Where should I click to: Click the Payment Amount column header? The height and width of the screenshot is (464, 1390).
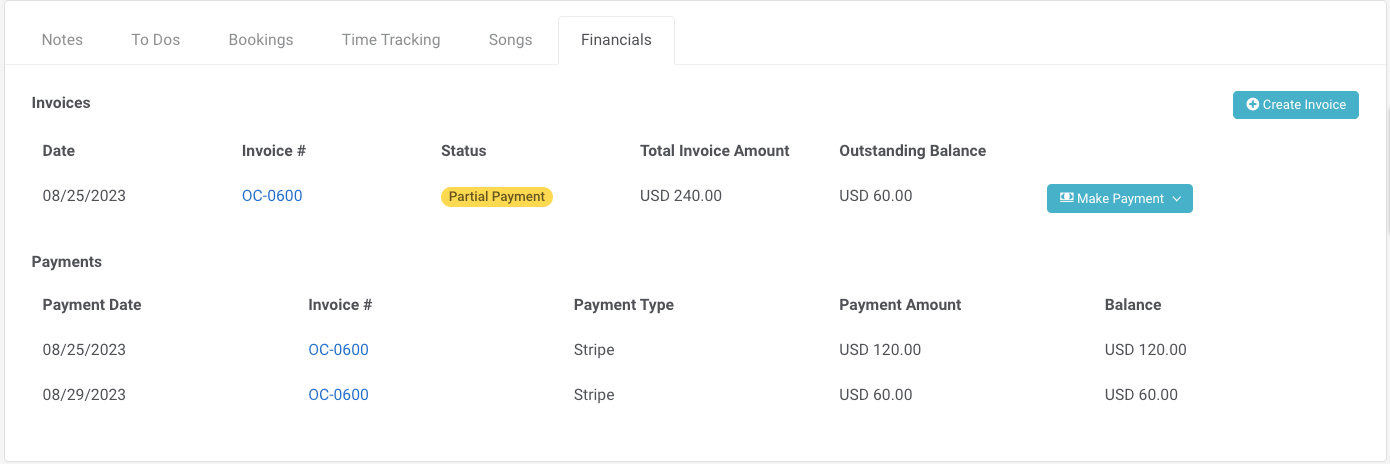pyautogui.click(x=900, y=305)
